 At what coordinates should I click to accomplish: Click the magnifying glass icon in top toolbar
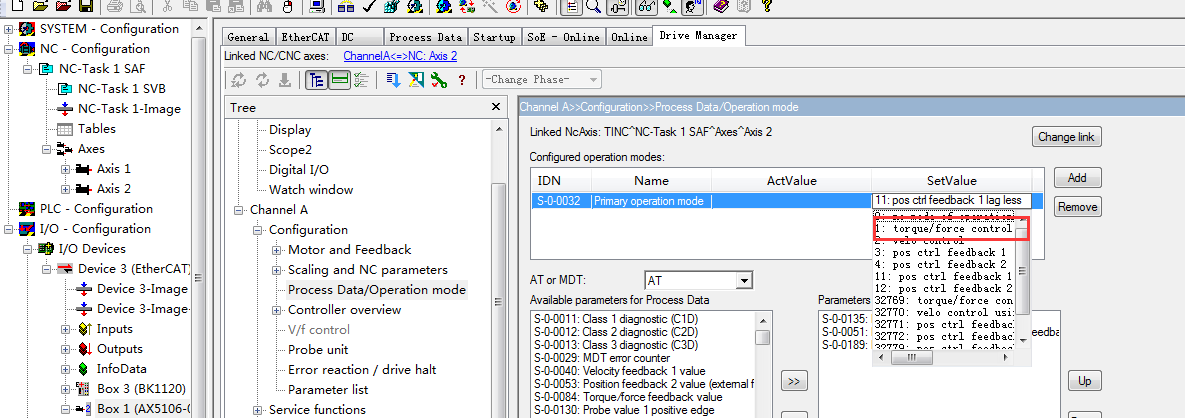pos(594,7)
